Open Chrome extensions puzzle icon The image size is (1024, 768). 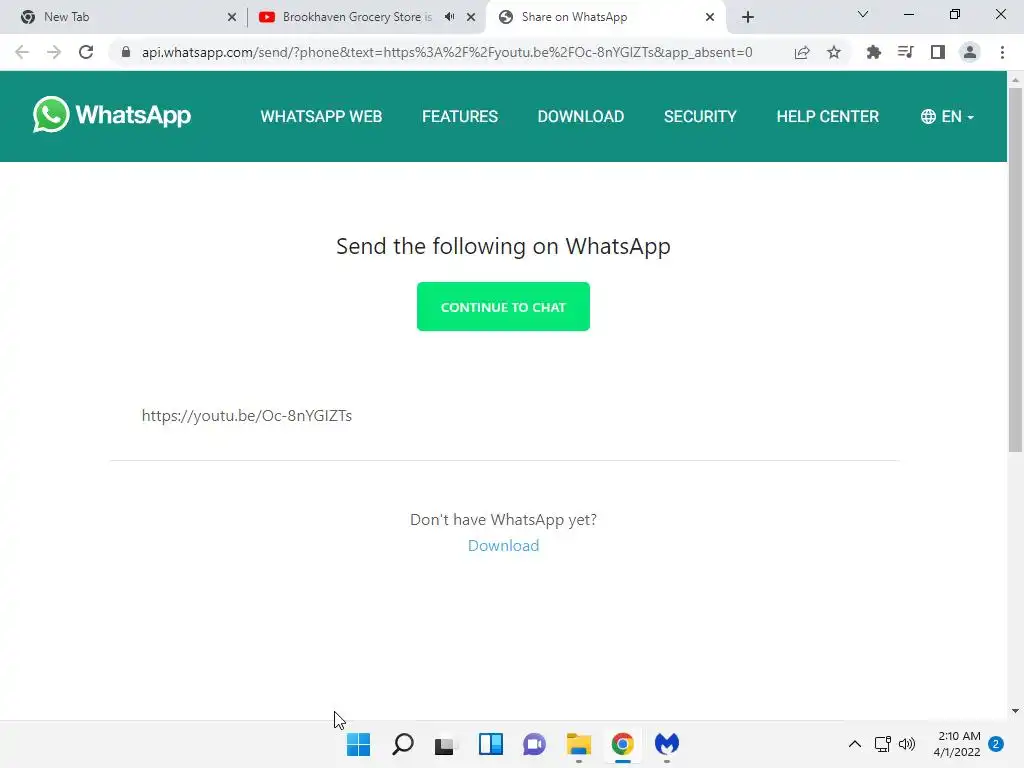873,52
